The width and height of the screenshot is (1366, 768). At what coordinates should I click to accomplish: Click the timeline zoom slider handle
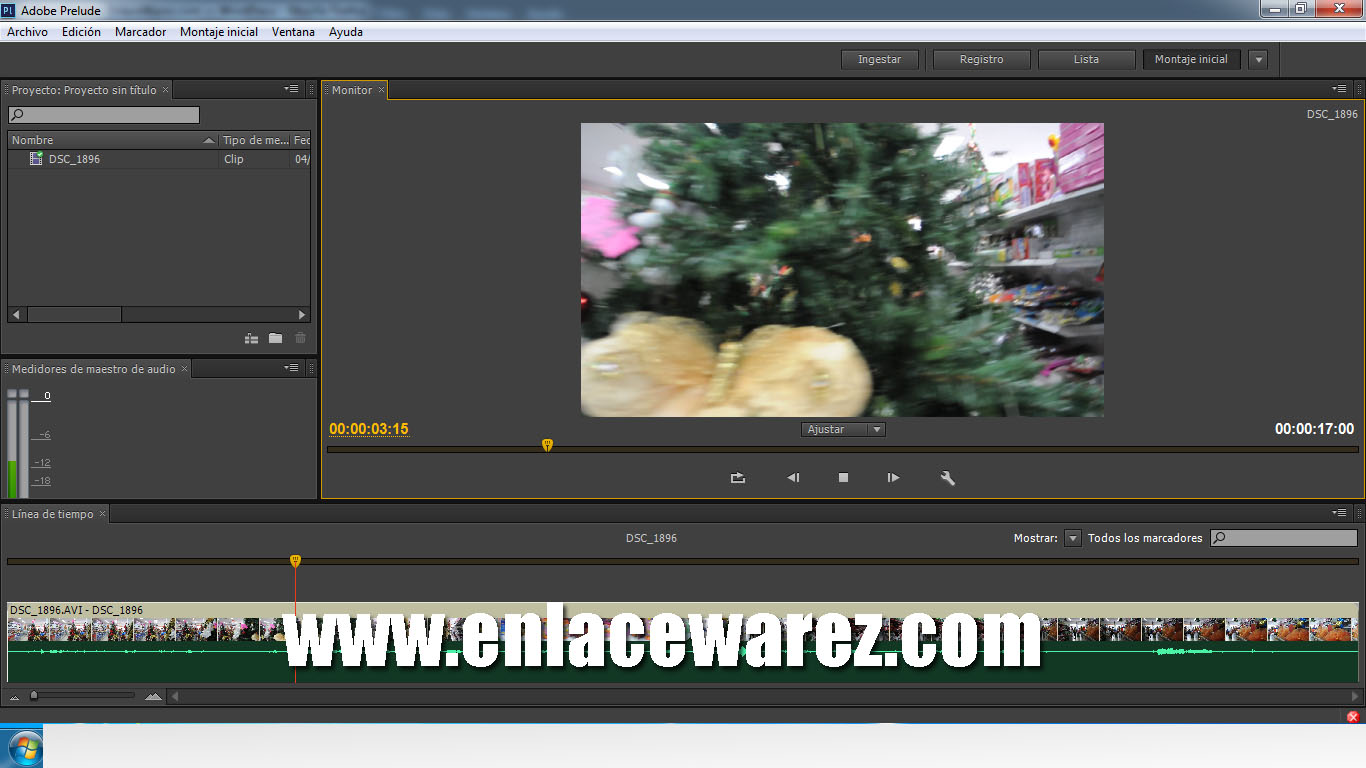(34, 695)
